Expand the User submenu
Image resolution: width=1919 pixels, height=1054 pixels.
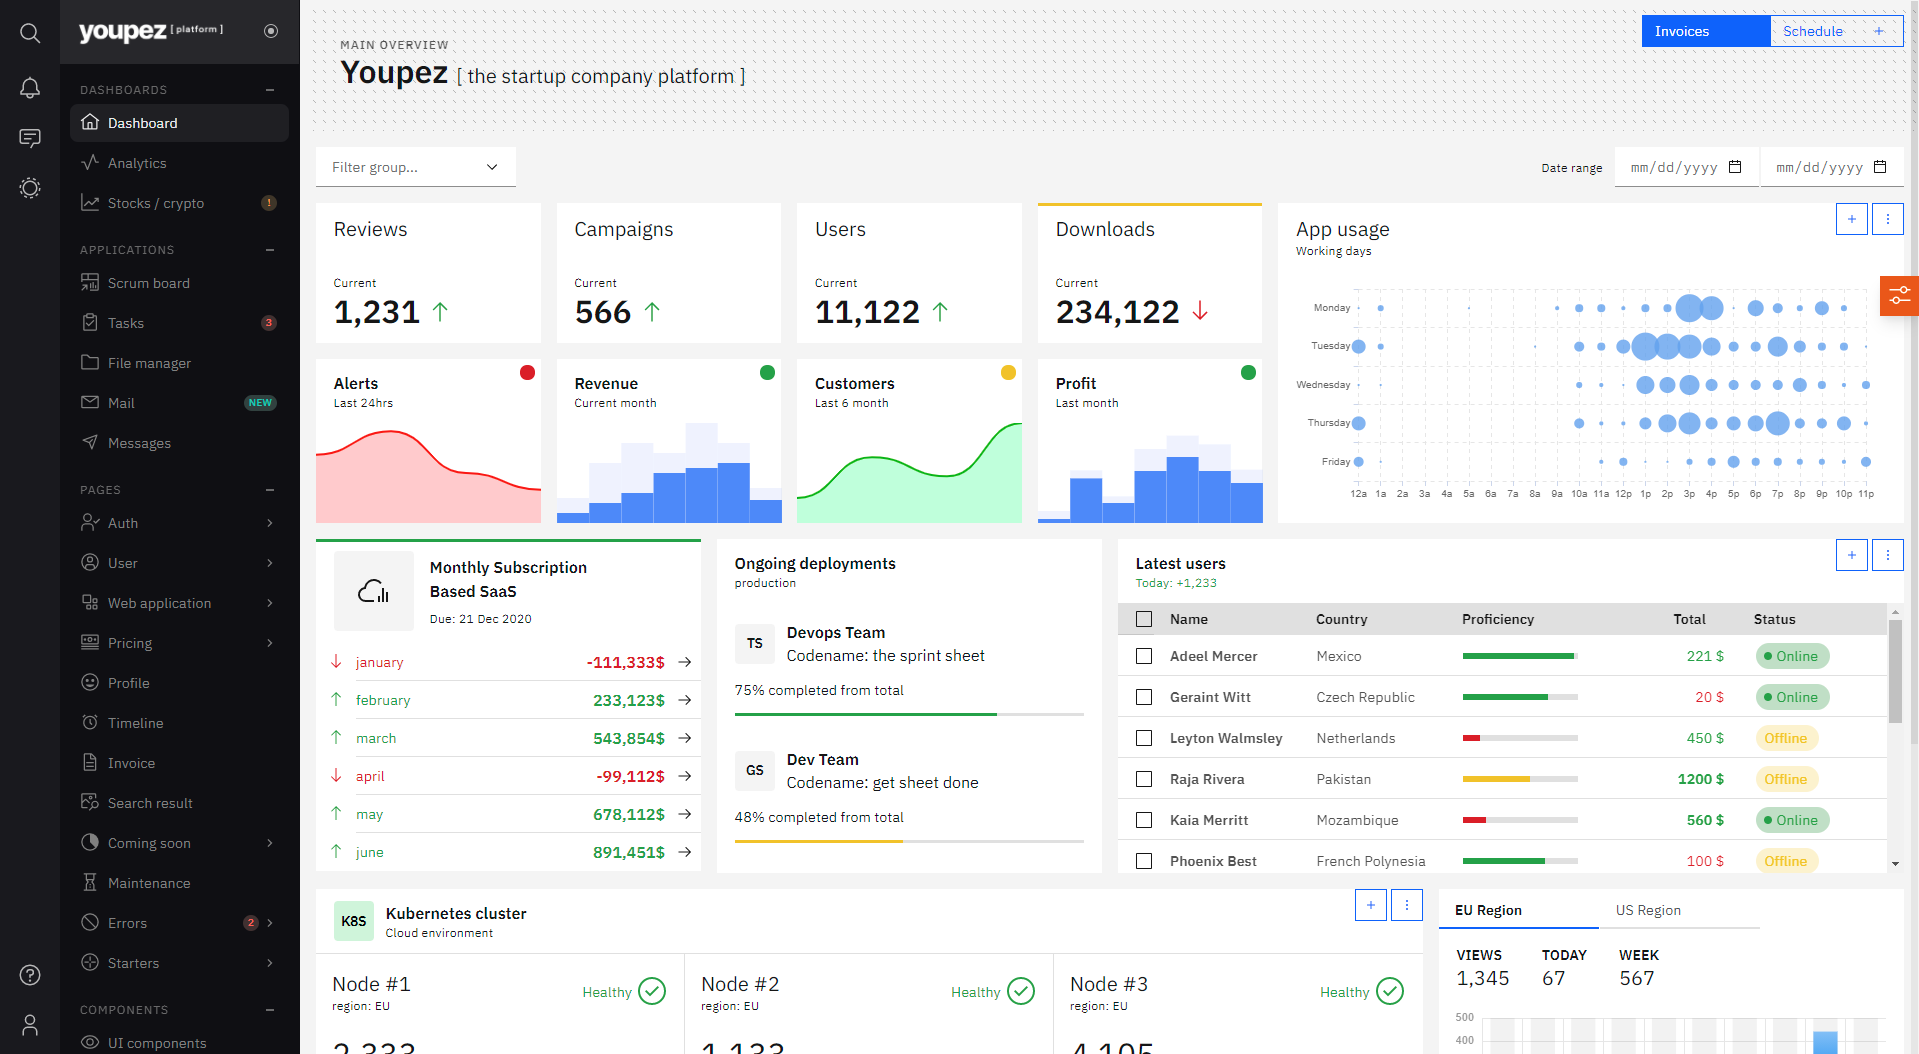[x=270, y=563]
